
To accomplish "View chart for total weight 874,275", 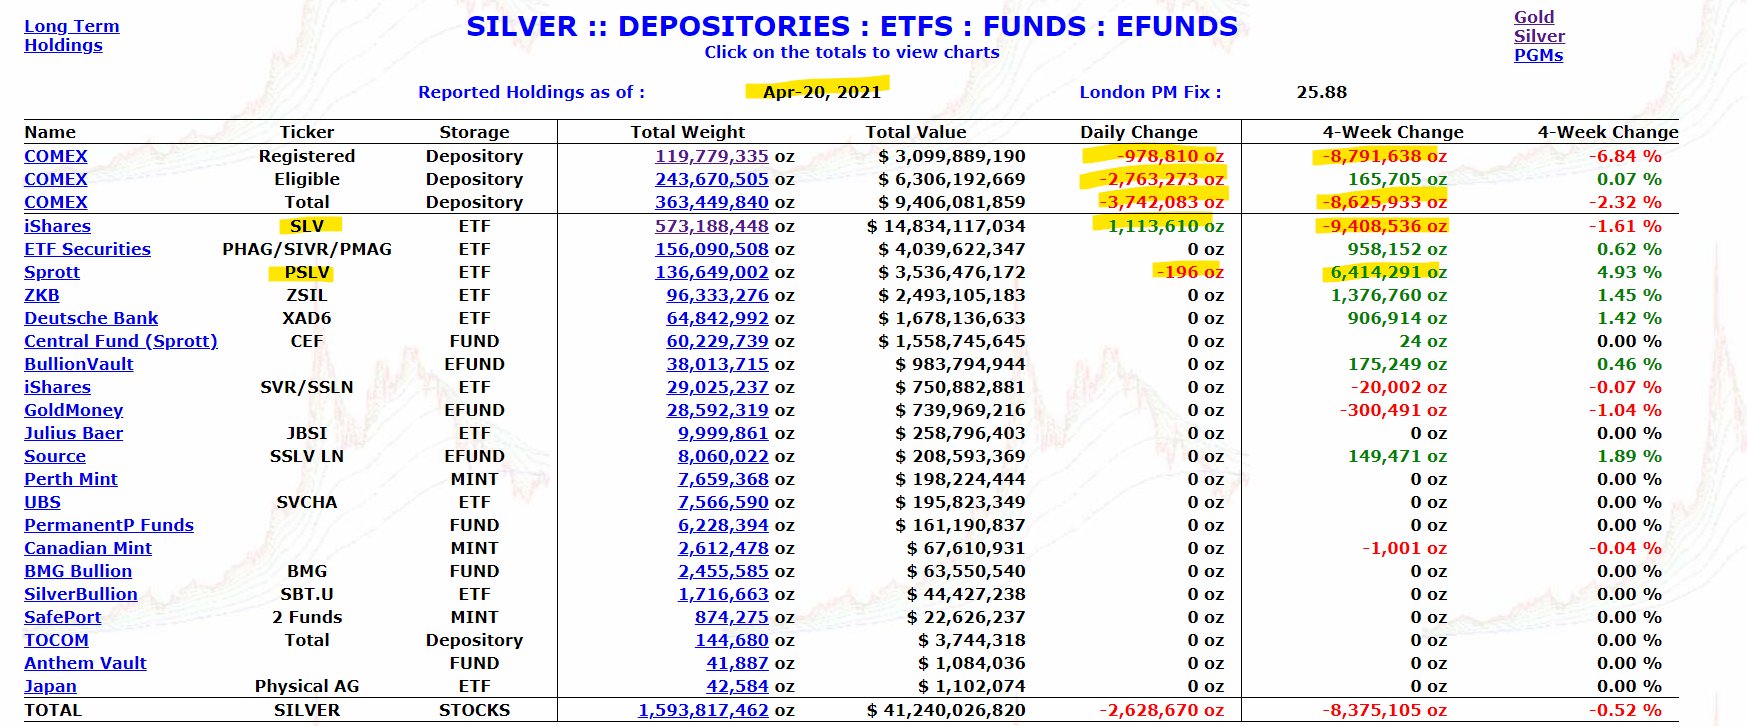I will coord(732,617).
